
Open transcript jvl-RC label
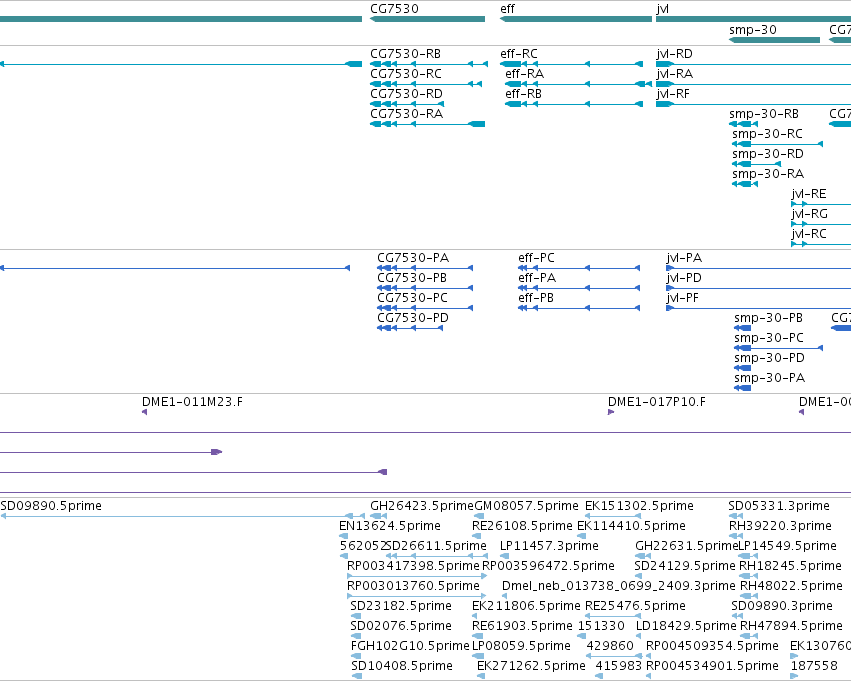coord(809,234)
